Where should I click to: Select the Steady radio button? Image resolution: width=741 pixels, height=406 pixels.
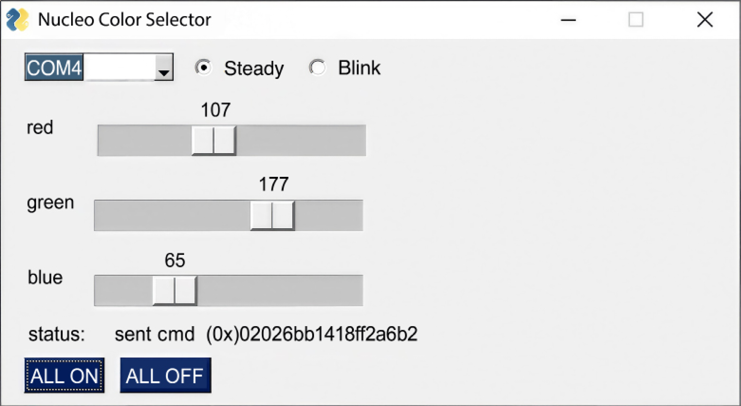(x=204, y=68)
